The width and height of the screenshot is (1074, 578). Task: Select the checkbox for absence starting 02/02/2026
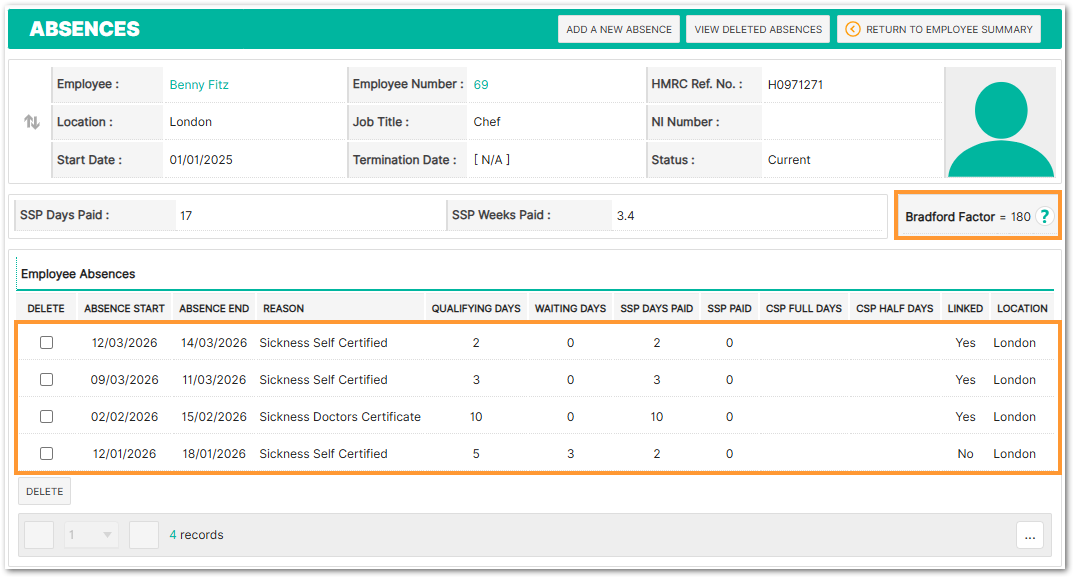click(46, 417)
